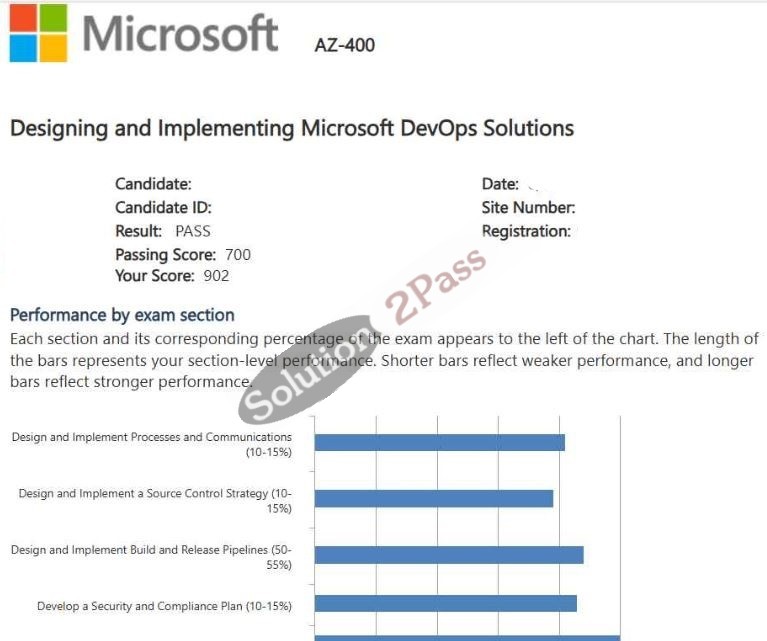Click the Site Number label
The image size is (767, 641).
[528, 207]
